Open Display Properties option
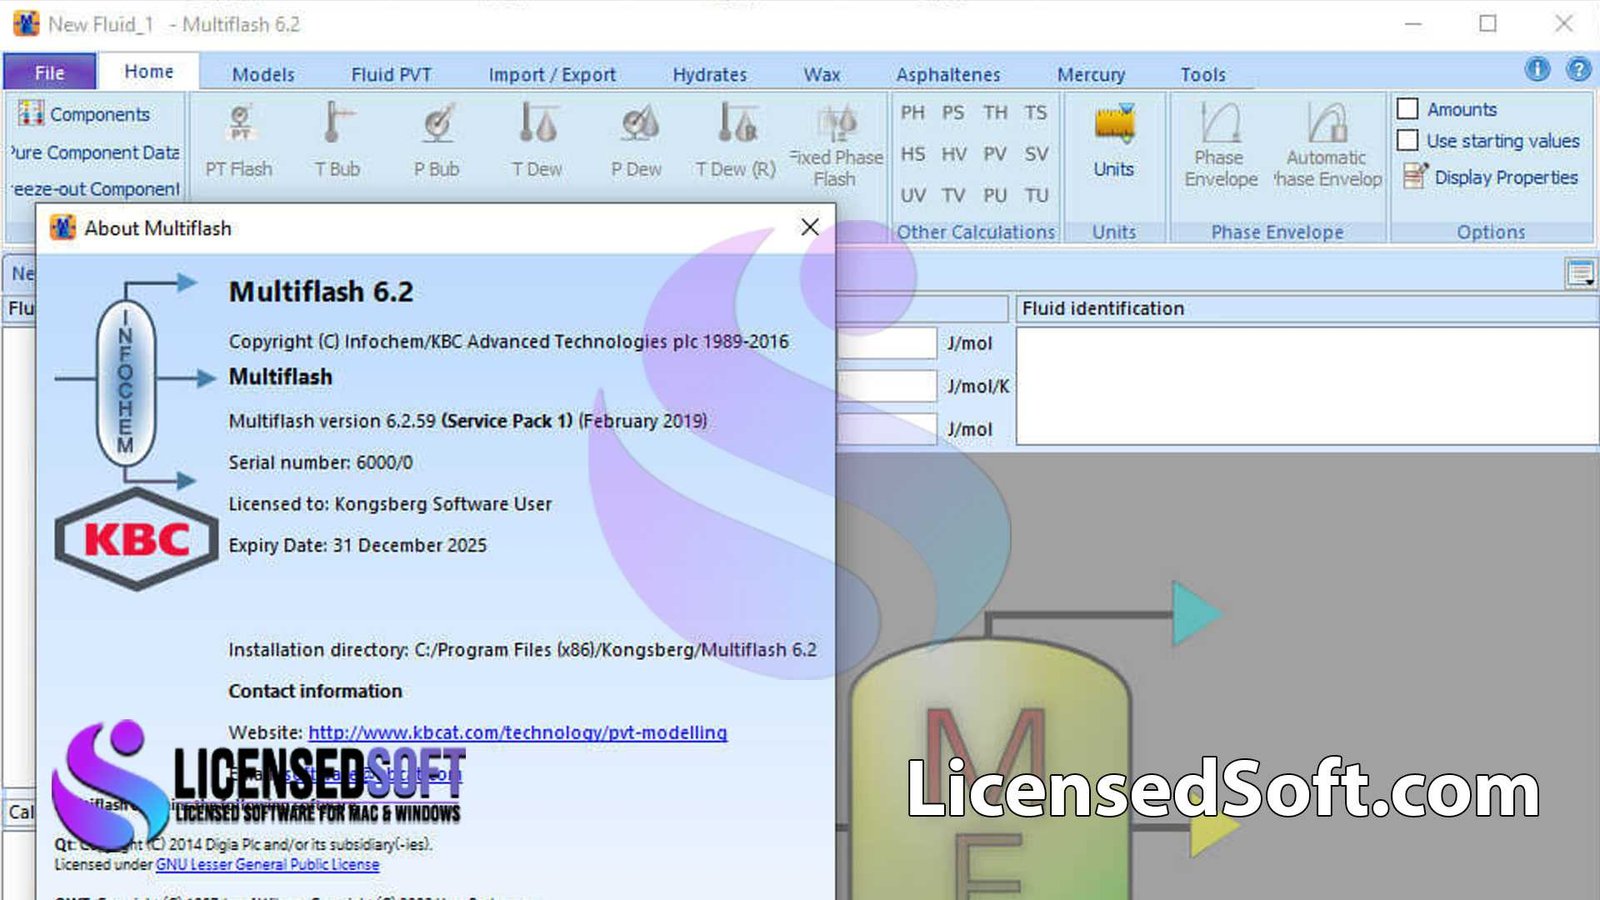Image resolution: width=1600 pixels, height=900 pixels. click(1491, 177)
